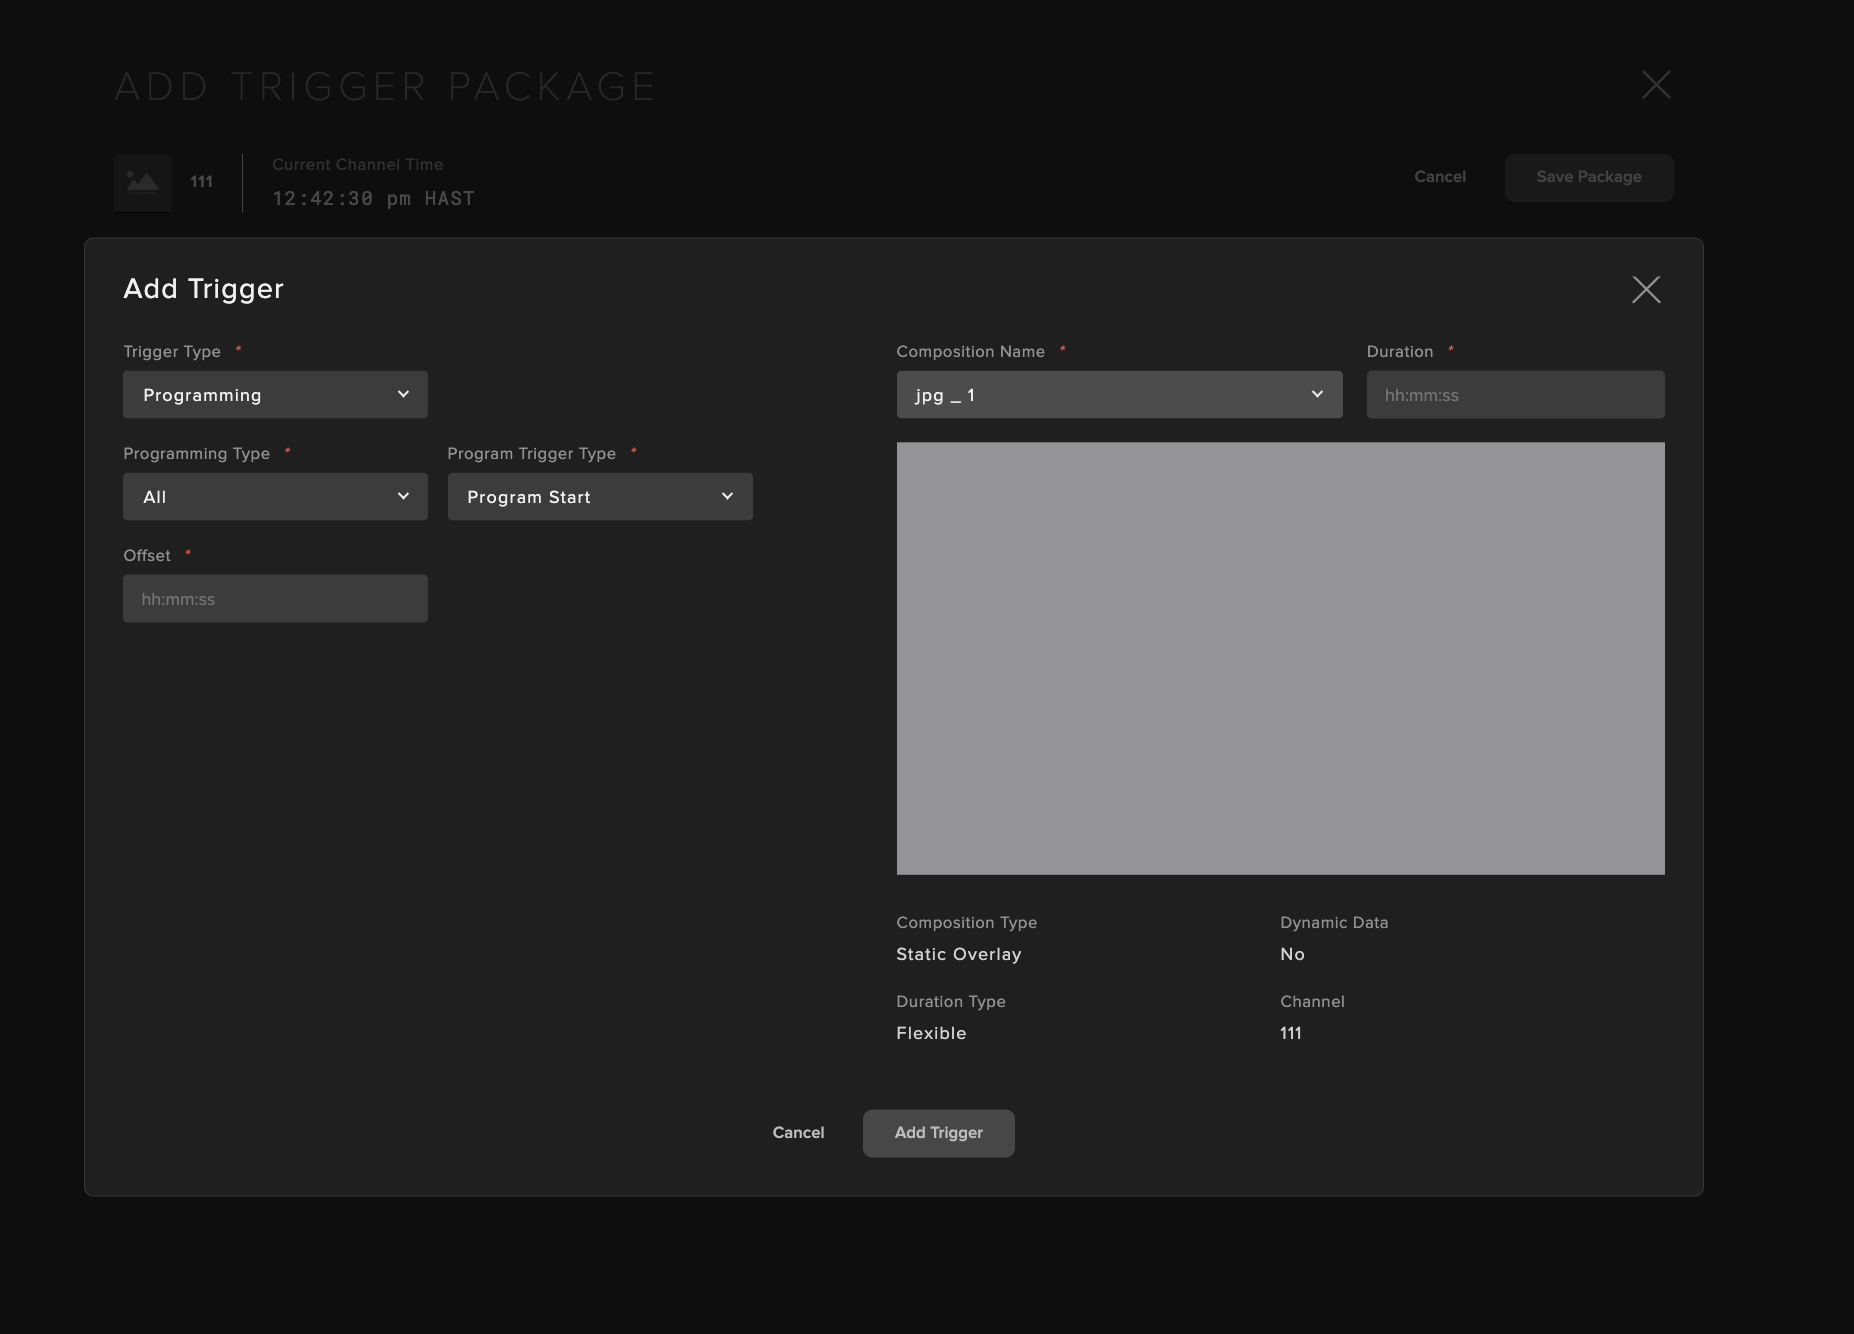The width and height of the screenshot is (1854, 1334).
Task: Expand the Composition Name dropdown
Action: [x=1118, y=395]
